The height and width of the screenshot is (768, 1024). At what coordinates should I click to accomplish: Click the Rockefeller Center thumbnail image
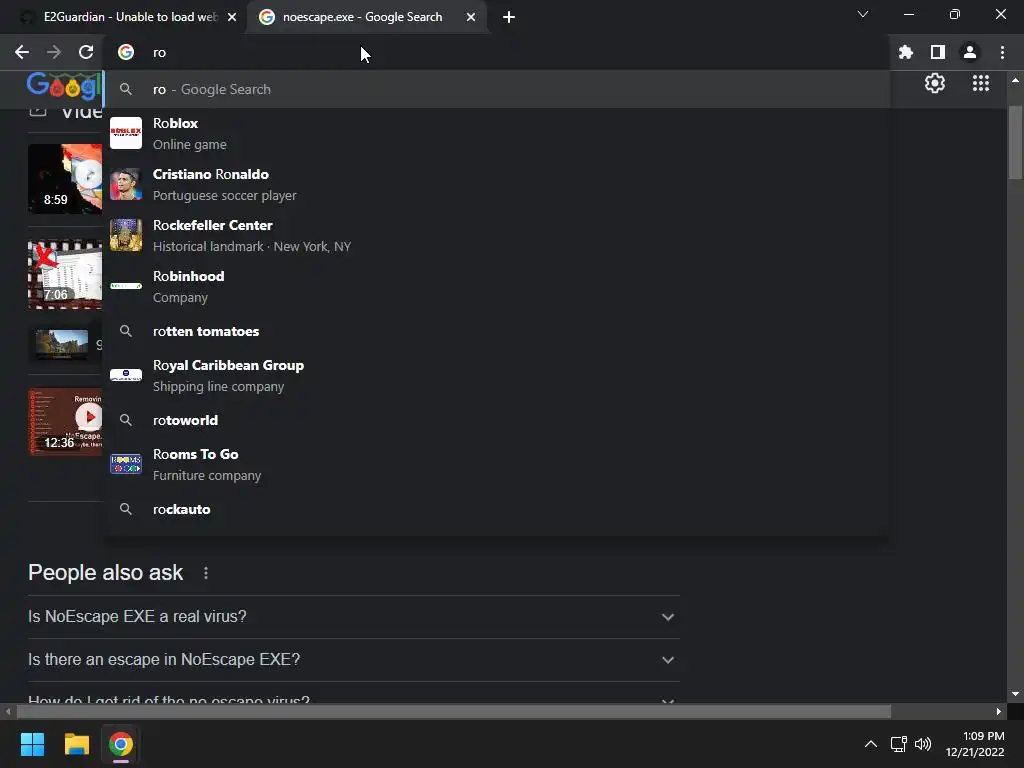126,235
